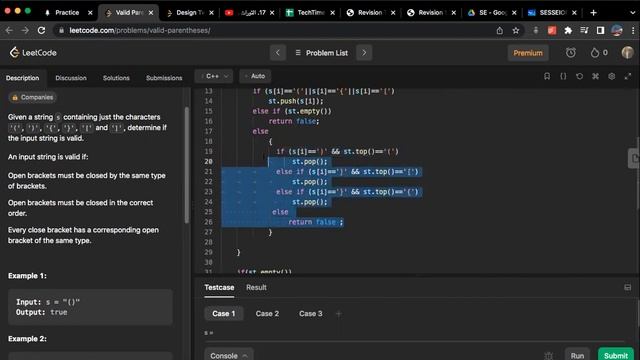Open the Problem List panel
Image resolution: width=640 pixels, height=360 pixels.
pos(322,53)
